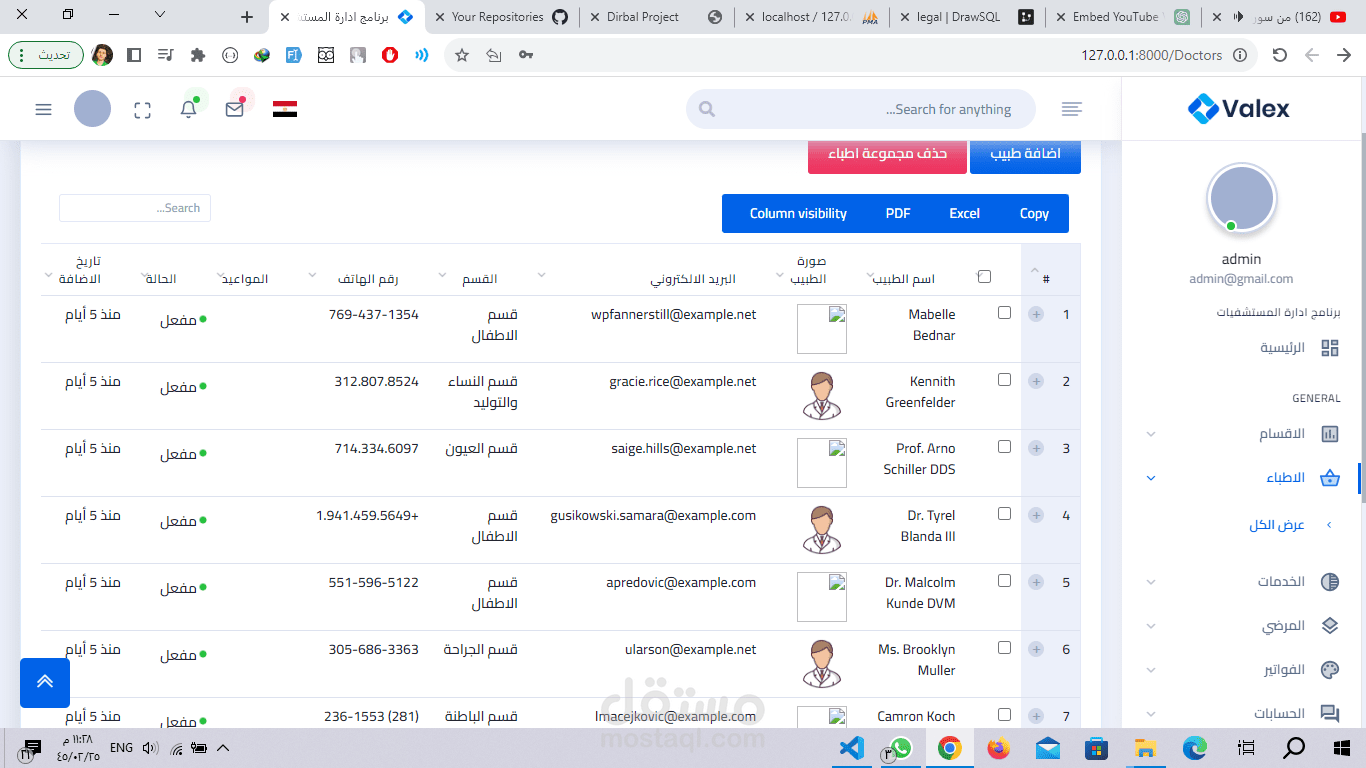1366x768 pixels.
Task: Click the admin profile picture in sidebar
Action: tap(1242, 198)
